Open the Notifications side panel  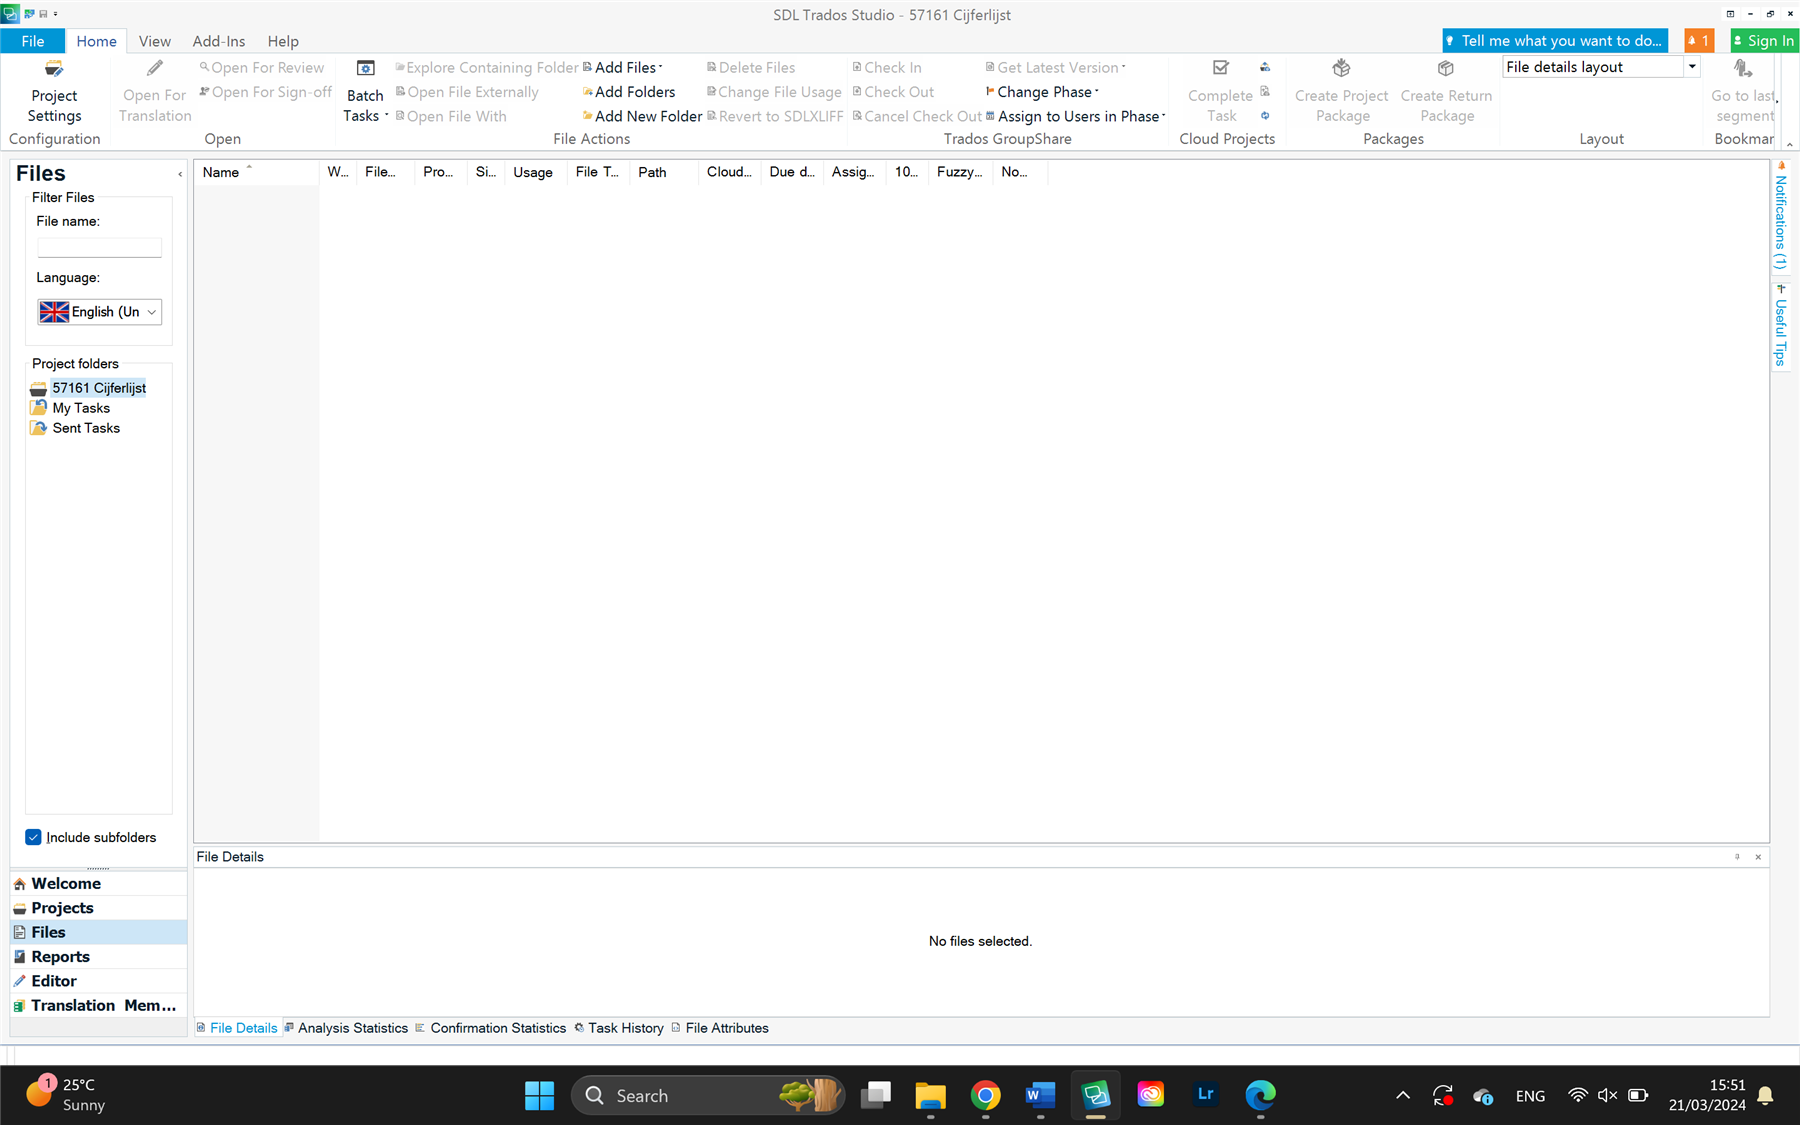1780,216
